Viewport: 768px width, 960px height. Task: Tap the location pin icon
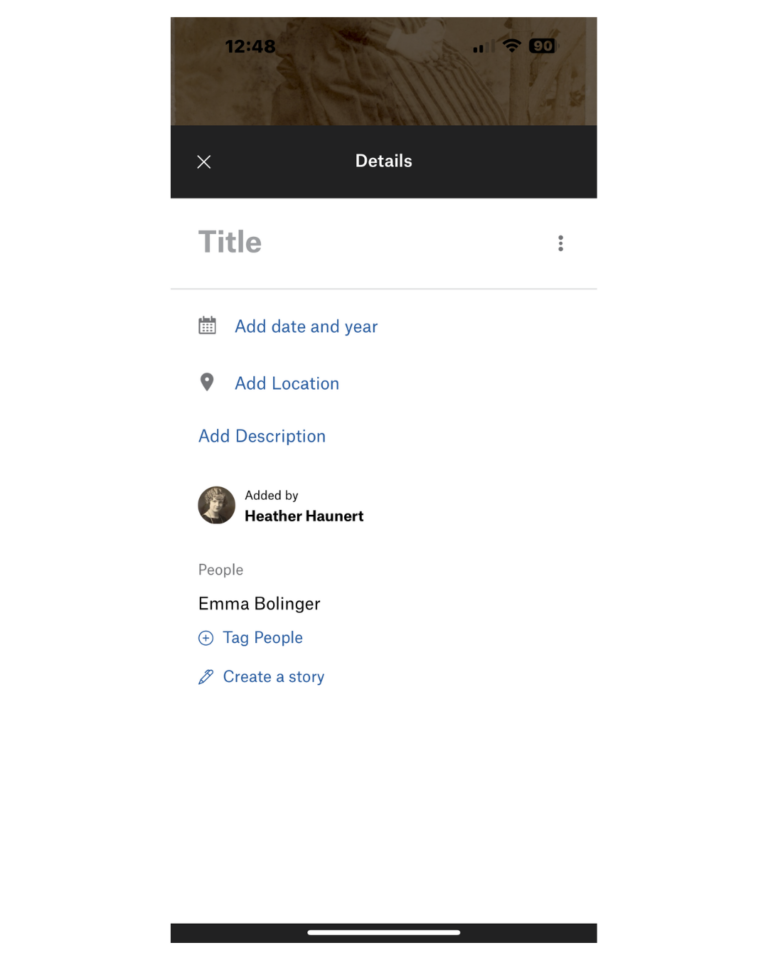tap(207, 383)
